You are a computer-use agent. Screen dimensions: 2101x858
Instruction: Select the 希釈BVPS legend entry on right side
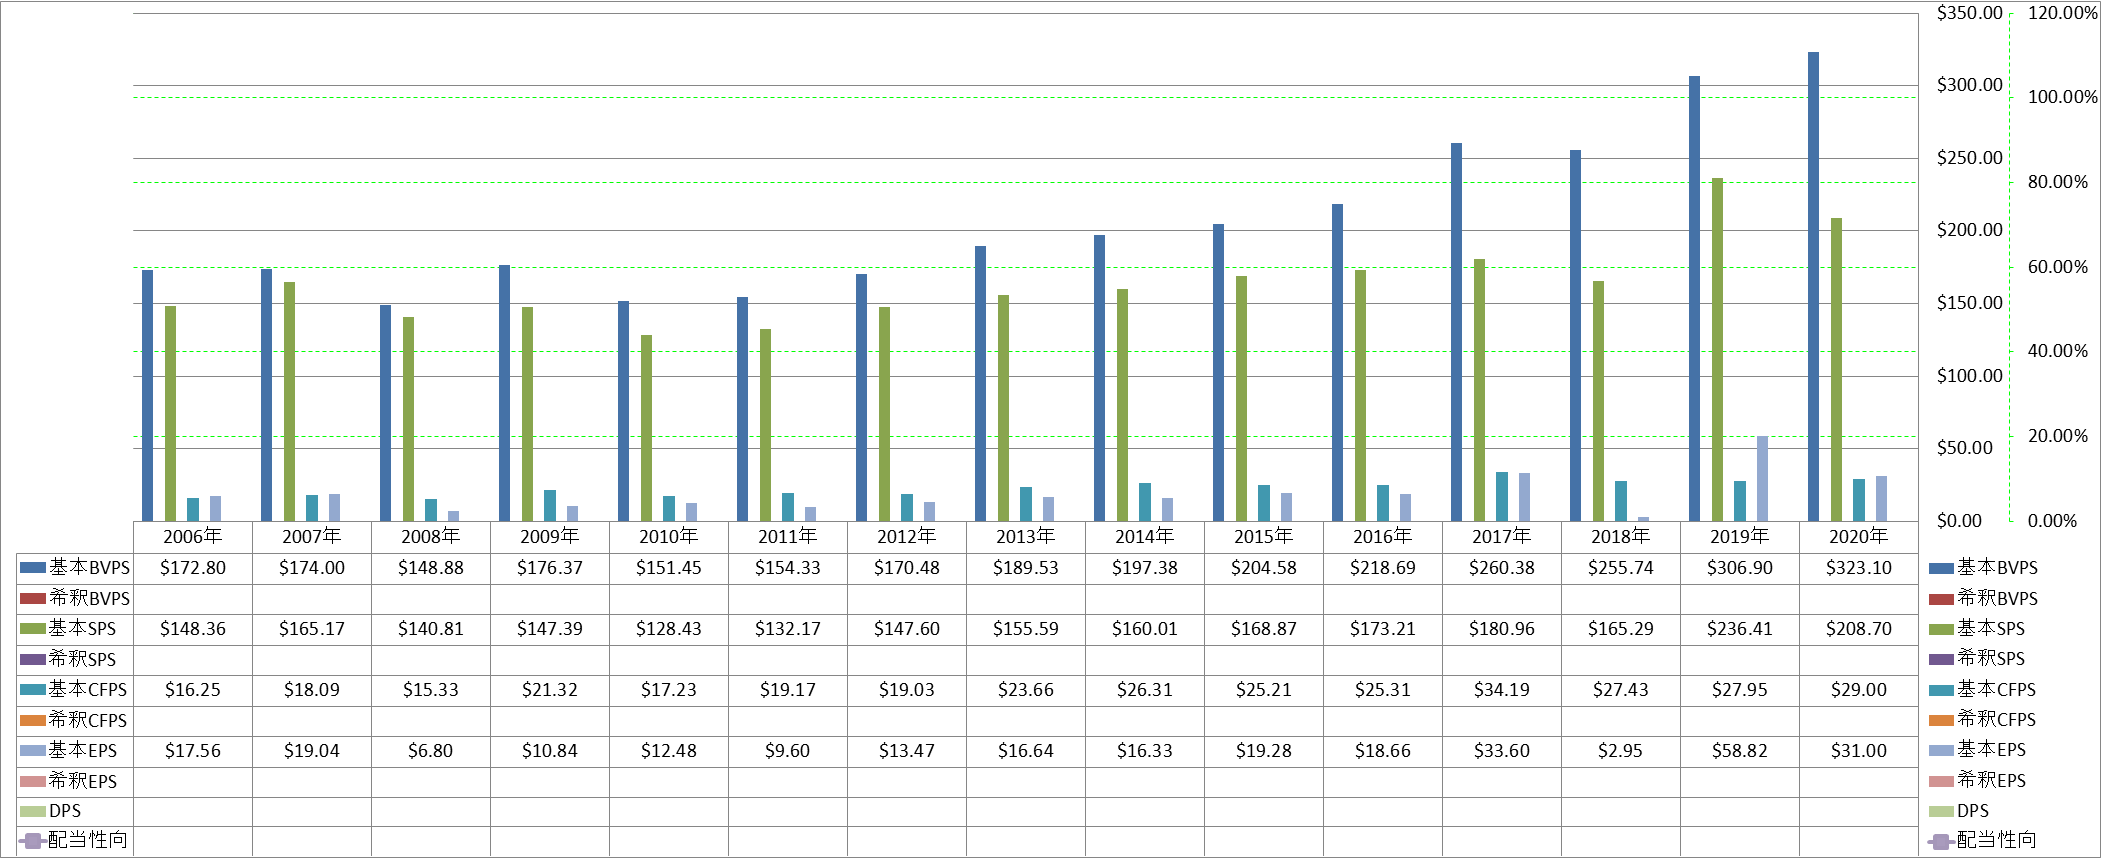coord(1983,598)
